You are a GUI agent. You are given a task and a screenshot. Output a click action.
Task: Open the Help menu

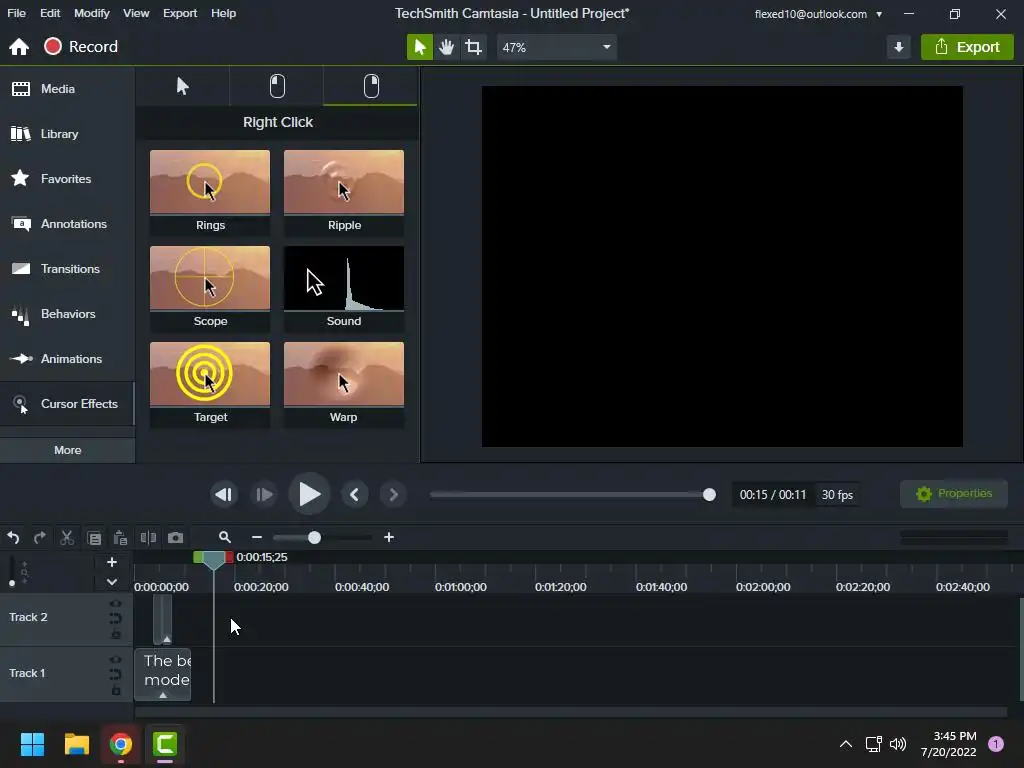223,13
